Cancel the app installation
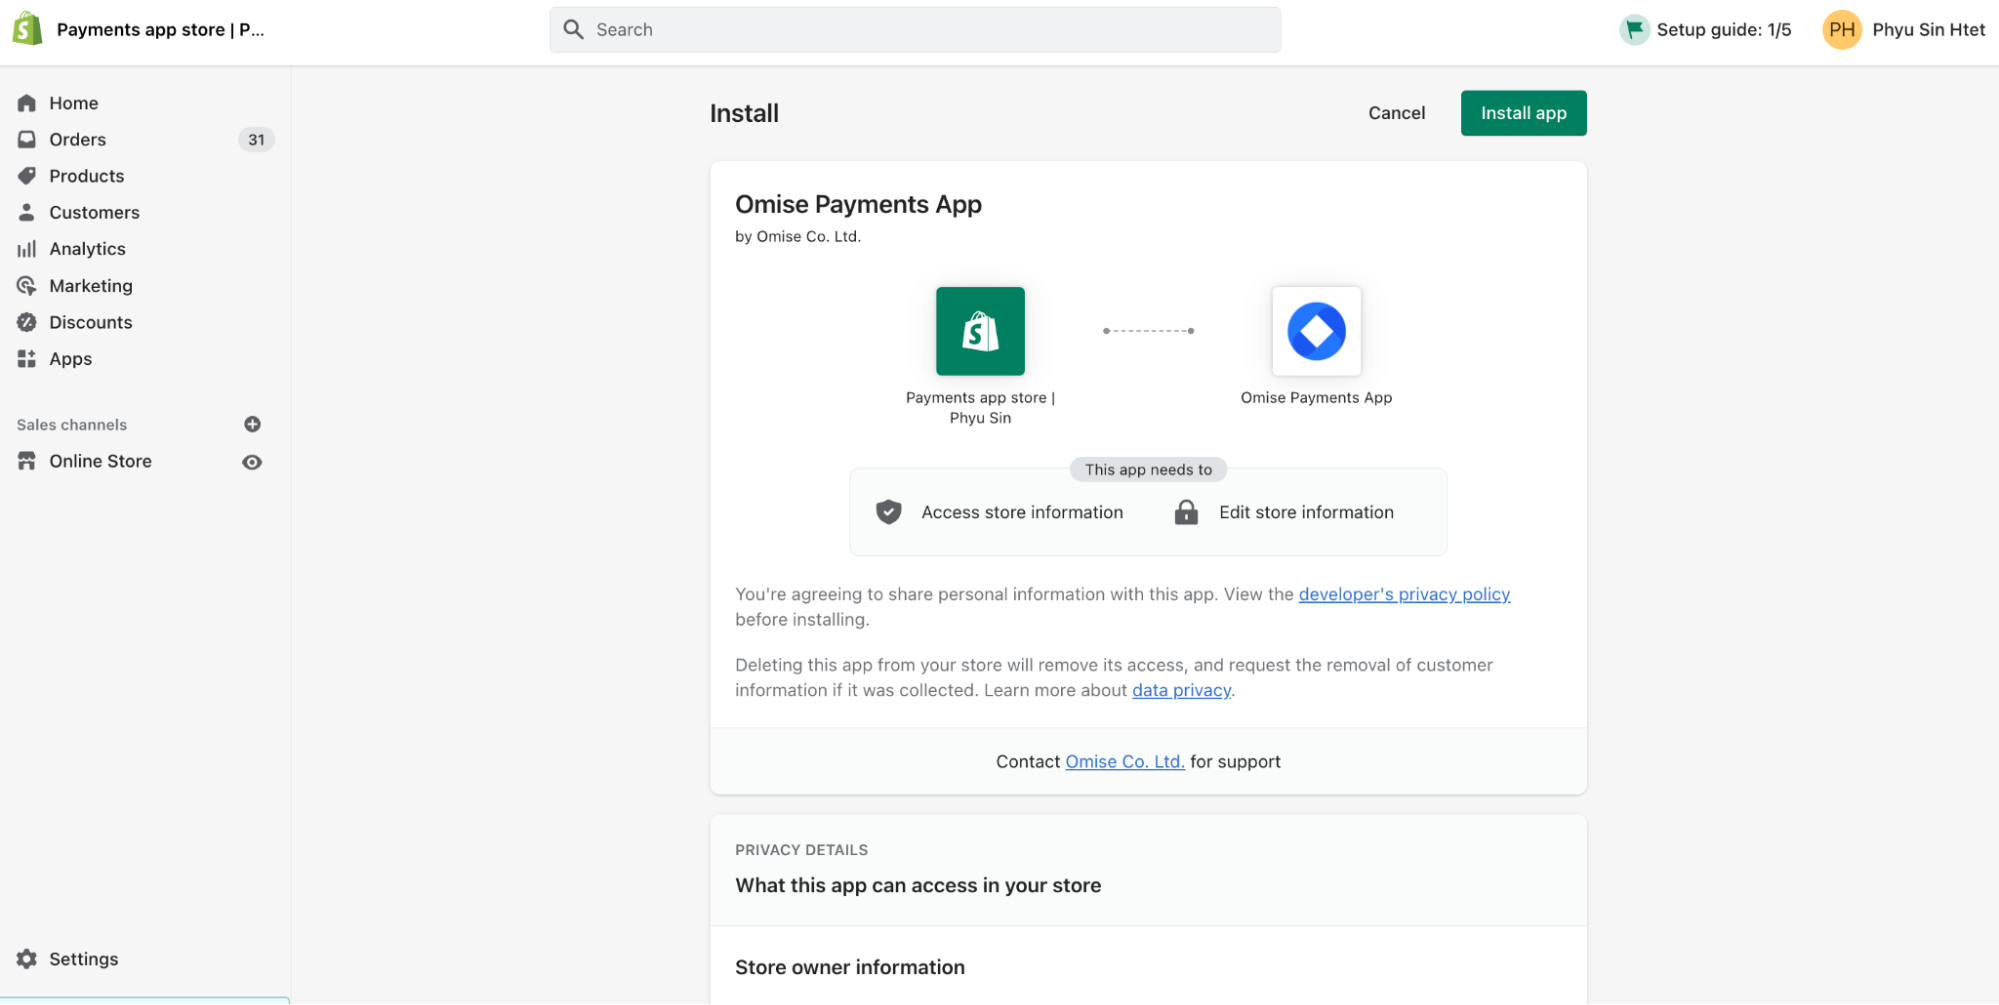Screen dimensions: 1999x1005 tap(1396, 113)
